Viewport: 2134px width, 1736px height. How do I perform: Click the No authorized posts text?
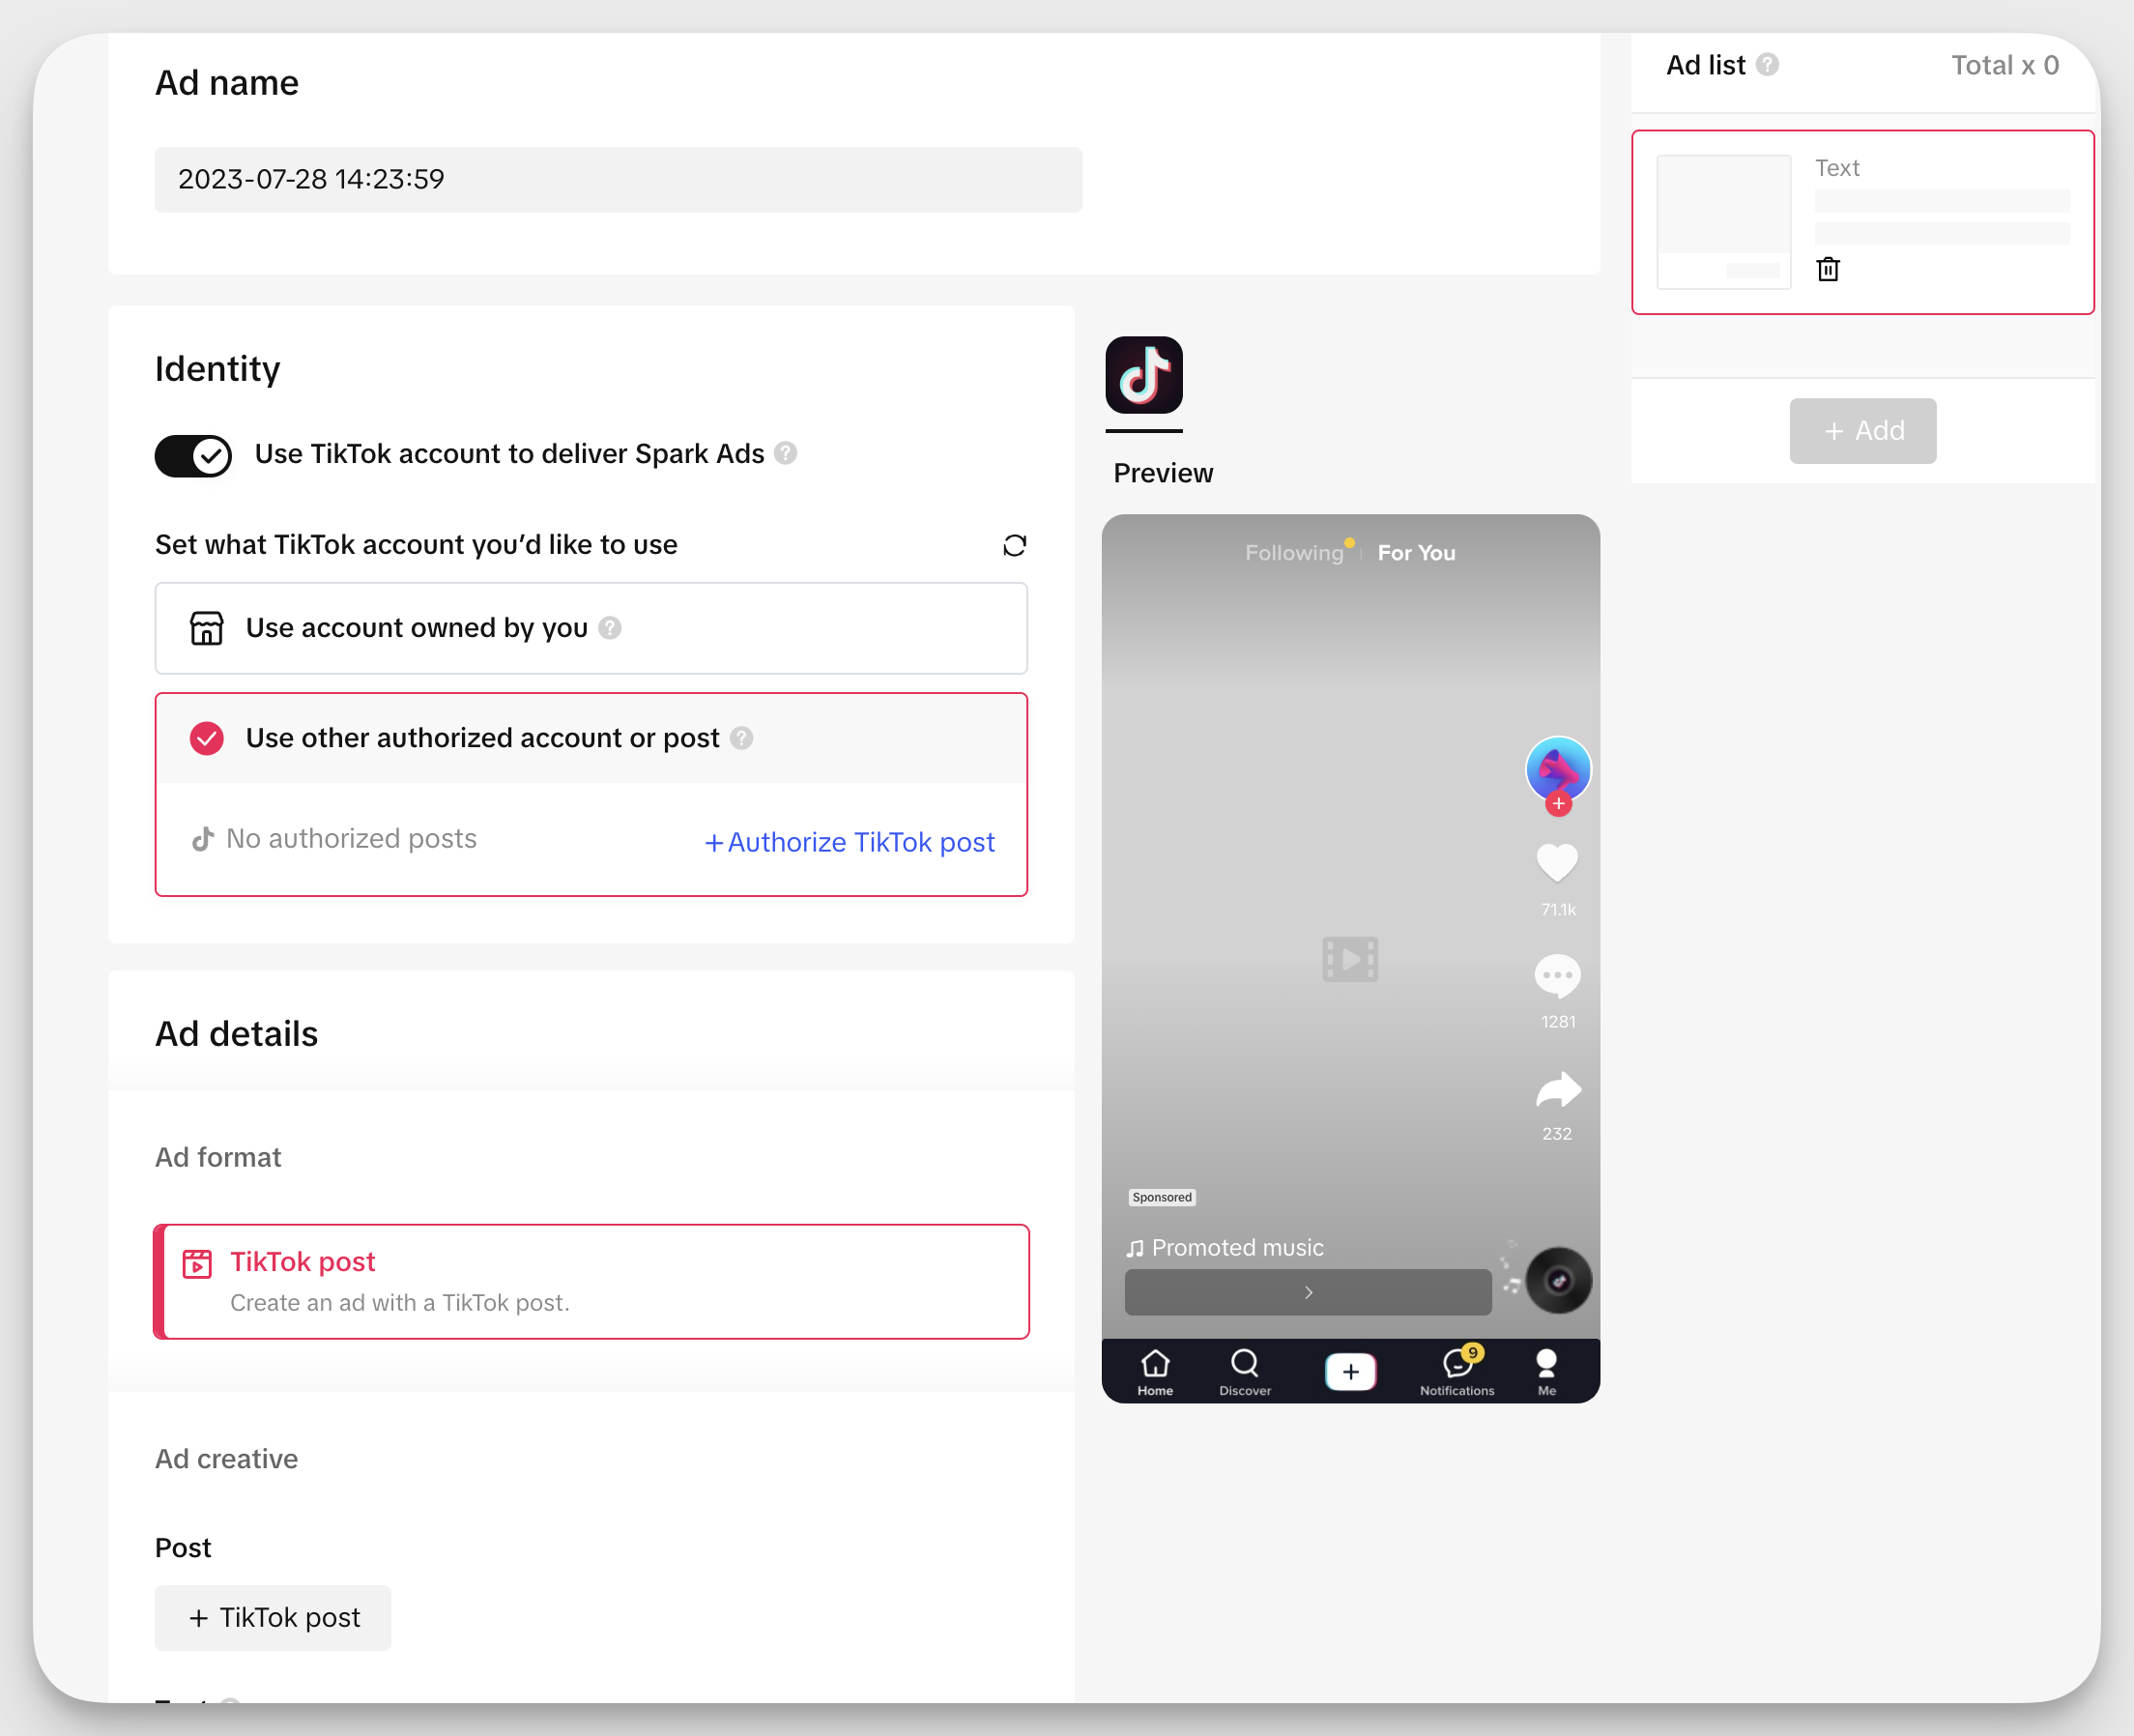351,838
